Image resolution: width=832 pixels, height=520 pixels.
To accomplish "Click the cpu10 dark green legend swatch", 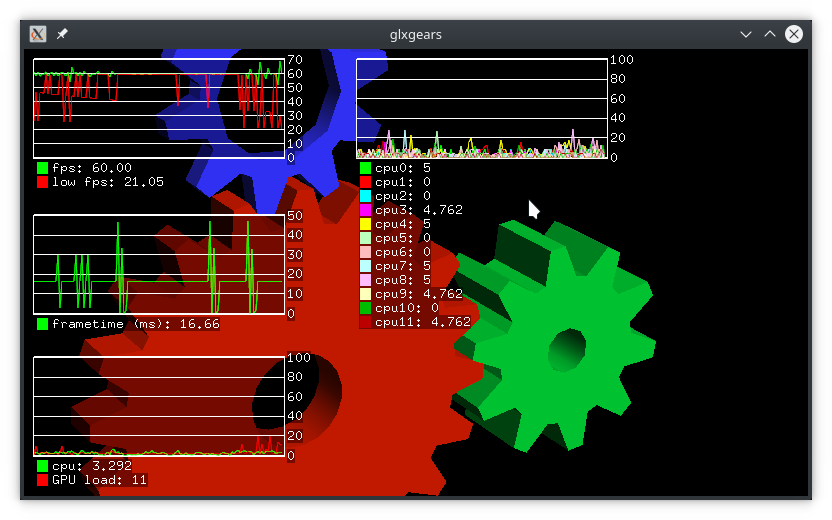I will tap(366, 308).
